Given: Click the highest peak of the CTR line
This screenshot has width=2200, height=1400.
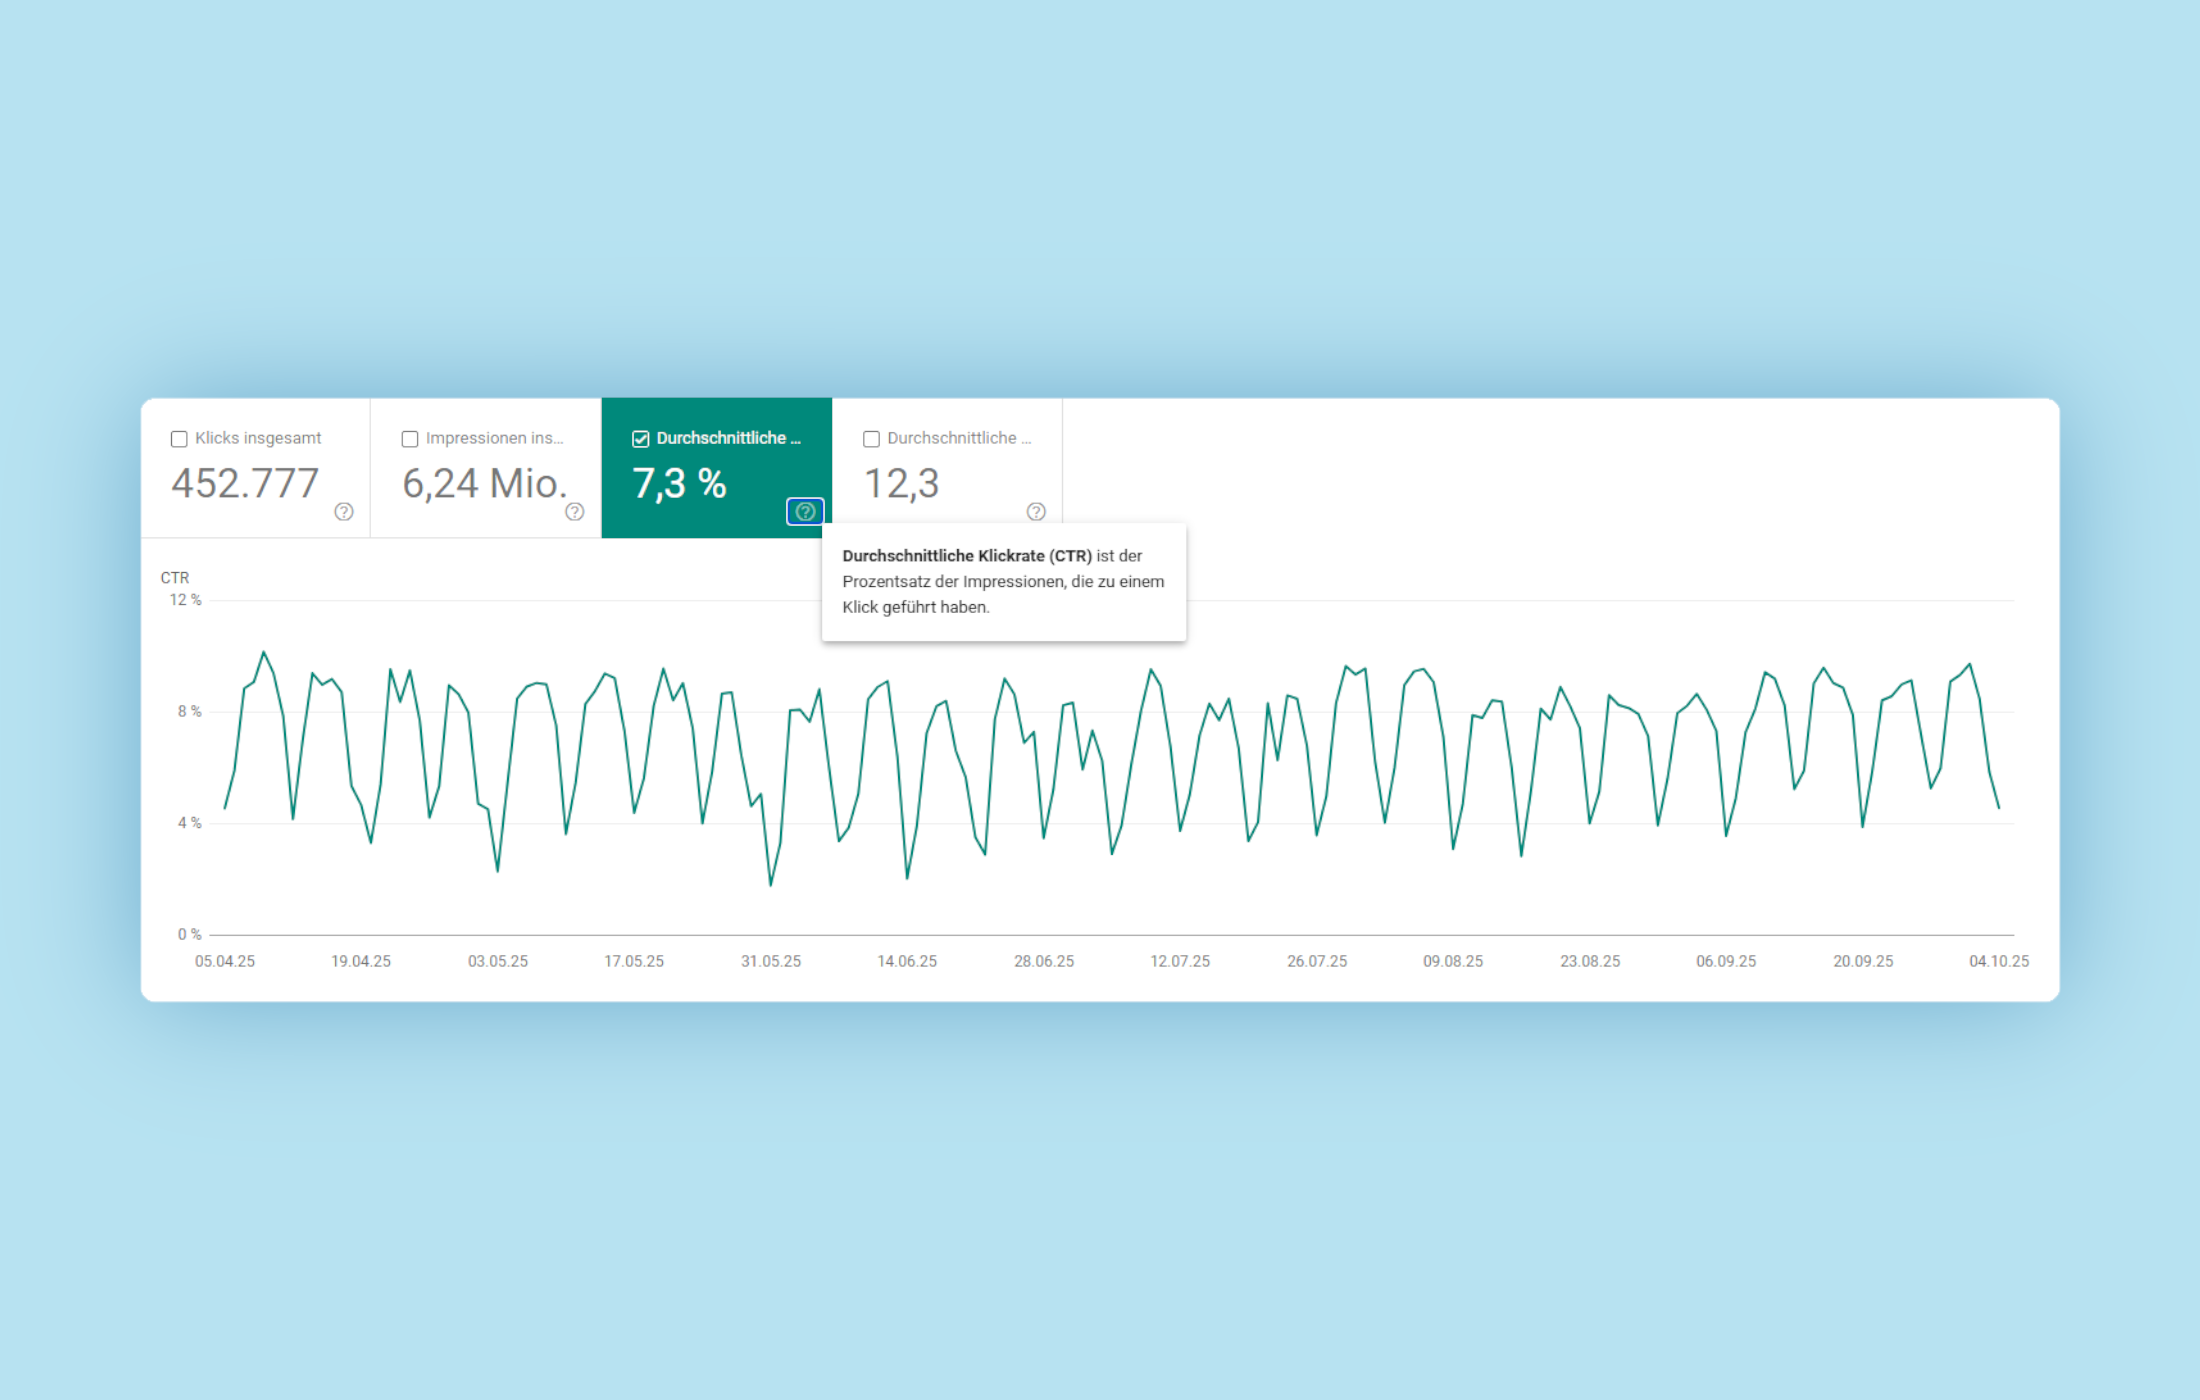Looking at the screenshot, I should [263, 651].
